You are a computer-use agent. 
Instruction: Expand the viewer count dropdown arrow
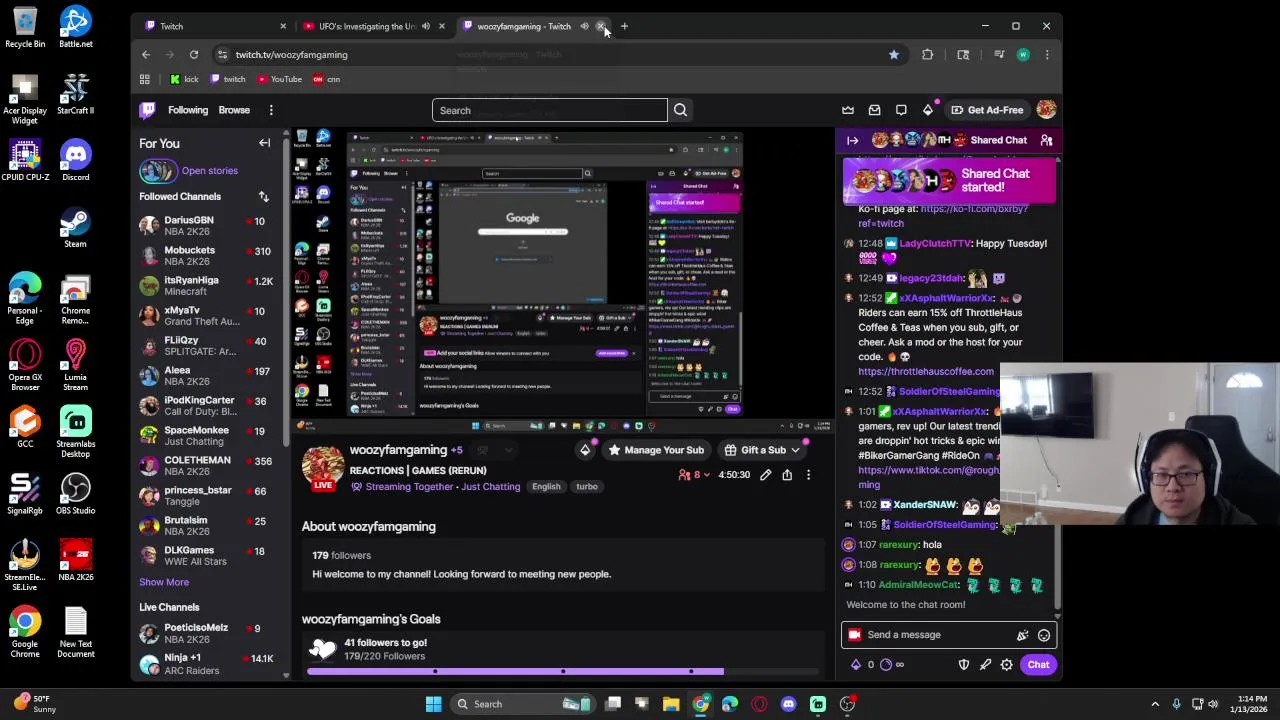click(x=709, y=475)
